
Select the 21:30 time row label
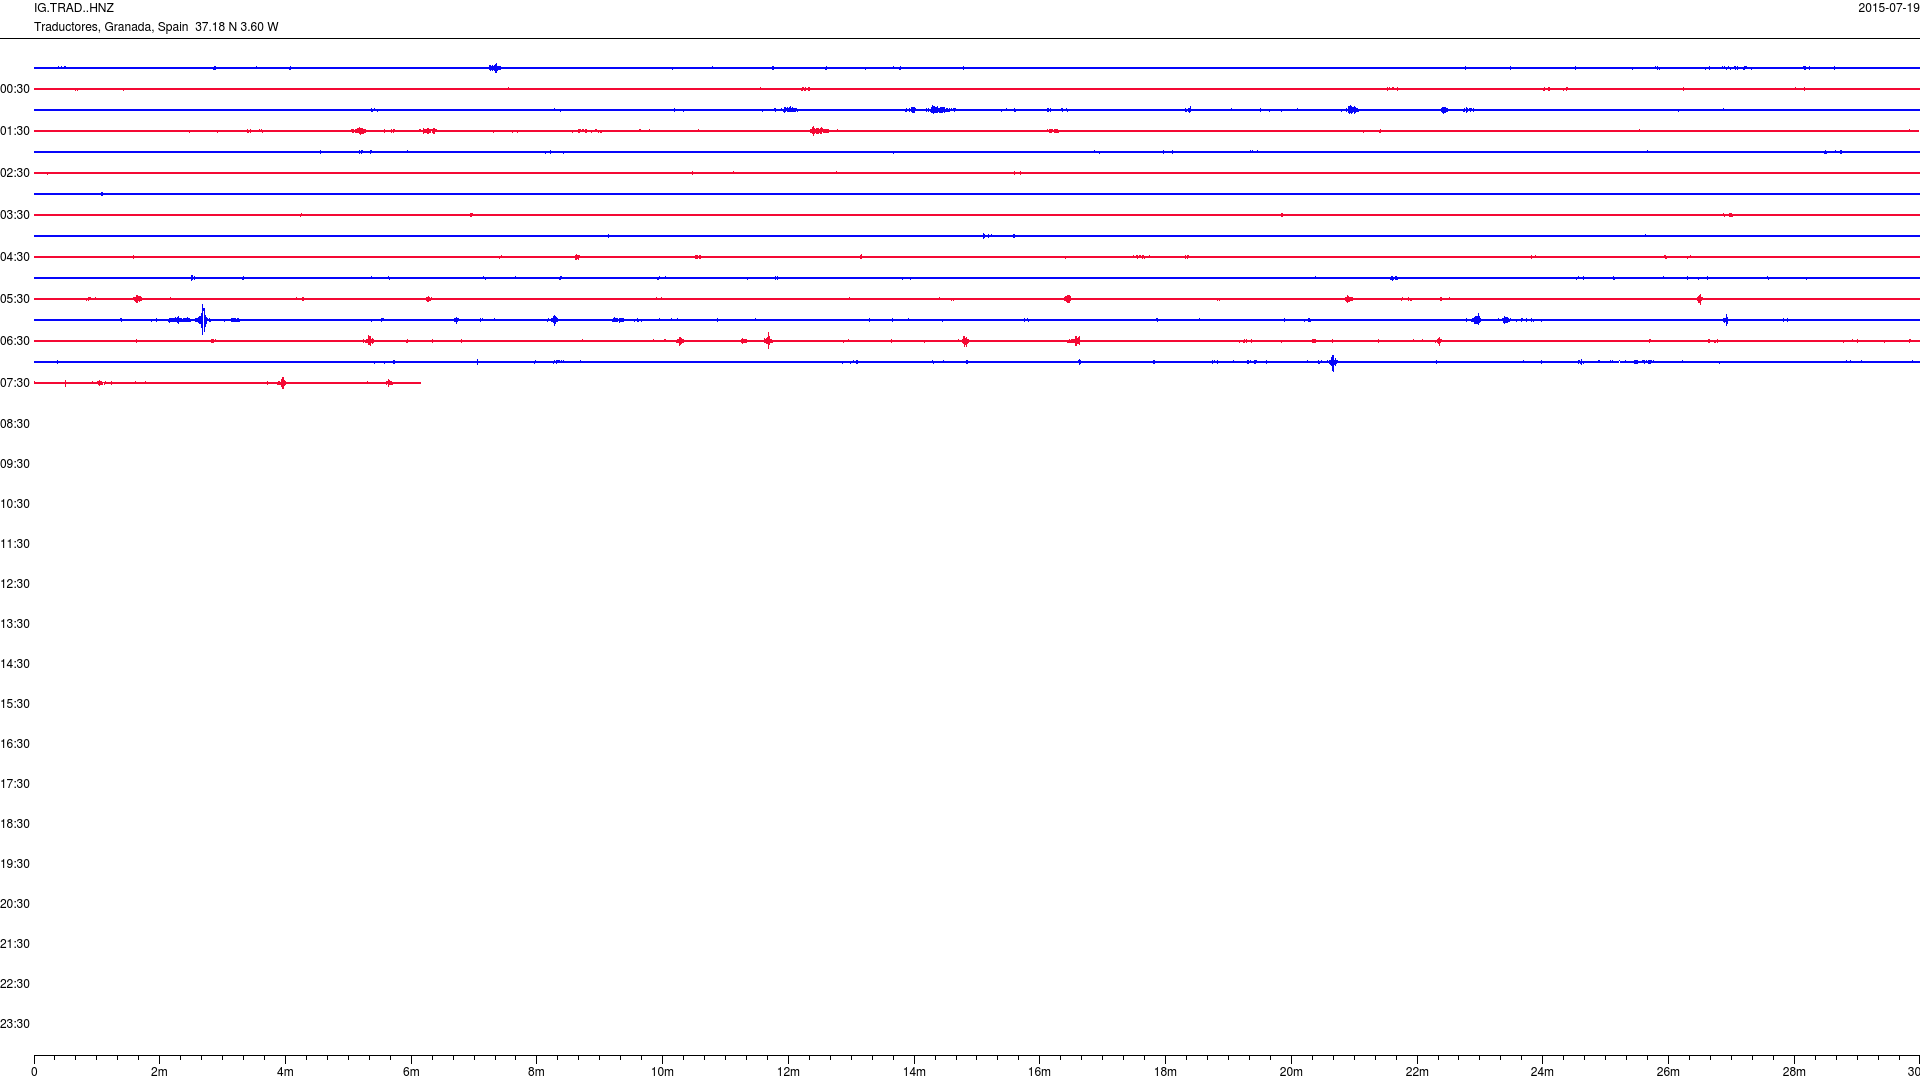pyautogui.click(x=15, y=944)
